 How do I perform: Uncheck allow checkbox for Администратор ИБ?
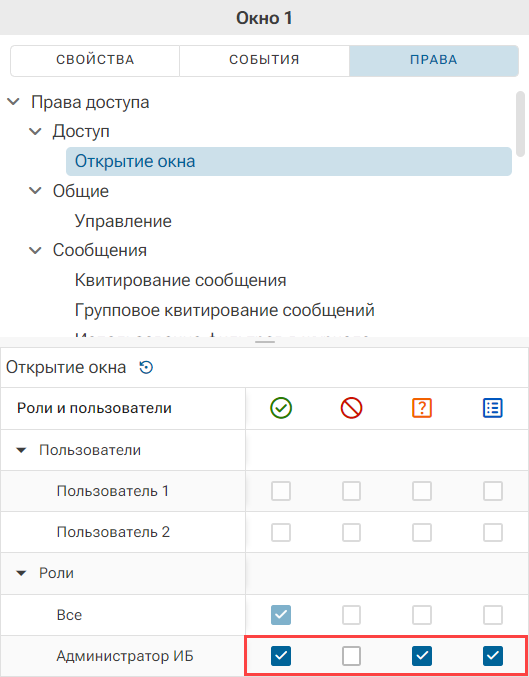click(x=281, y=656)
